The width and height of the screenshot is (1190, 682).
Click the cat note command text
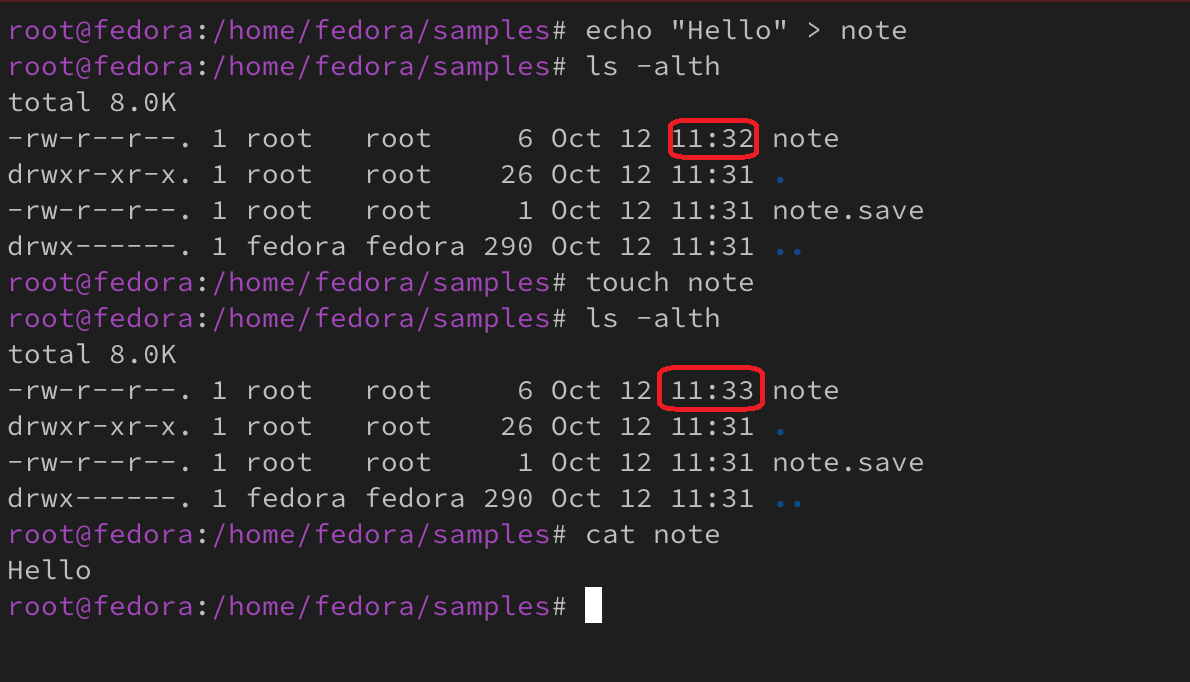point(653,535)
